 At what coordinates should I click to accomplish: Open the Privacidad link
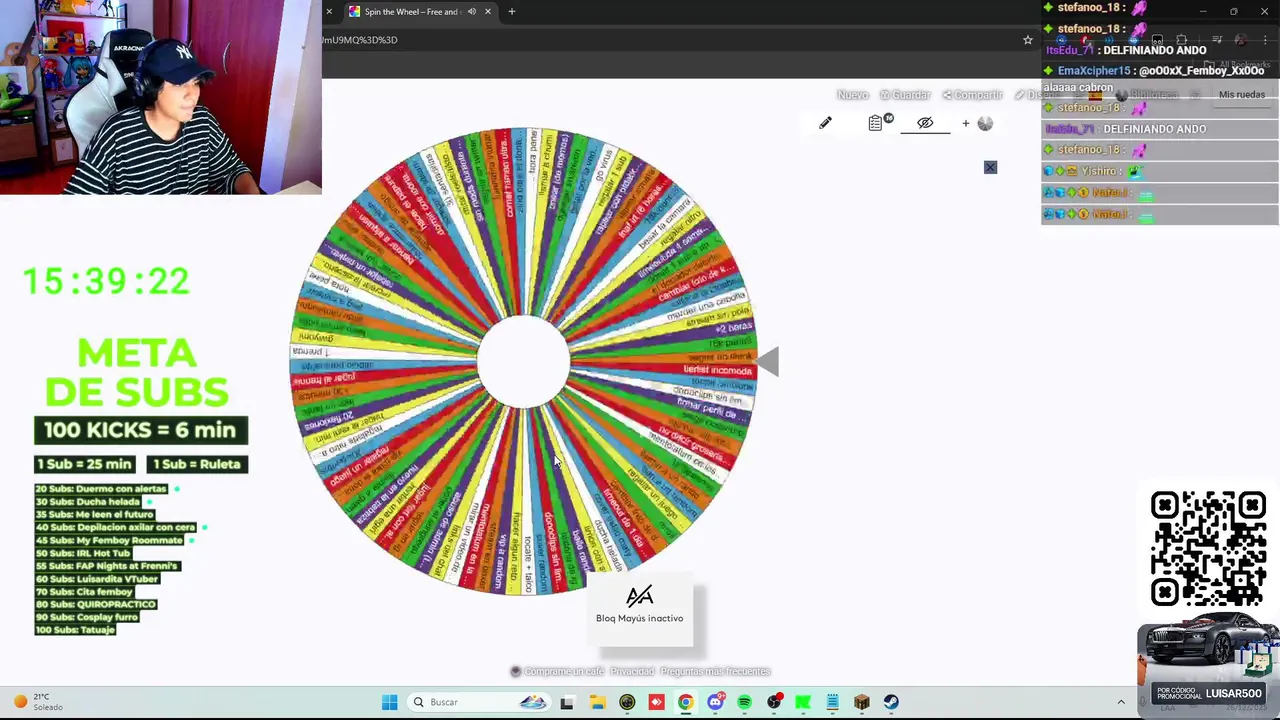coord(632,672)
